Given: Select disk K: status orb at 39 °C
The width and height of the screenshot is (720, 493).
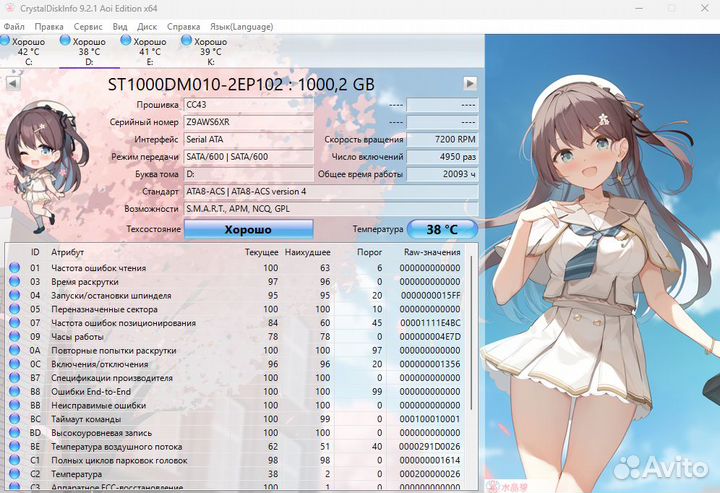Looking at the screenshot, I should pyautogui.click(x=186, y=40).
